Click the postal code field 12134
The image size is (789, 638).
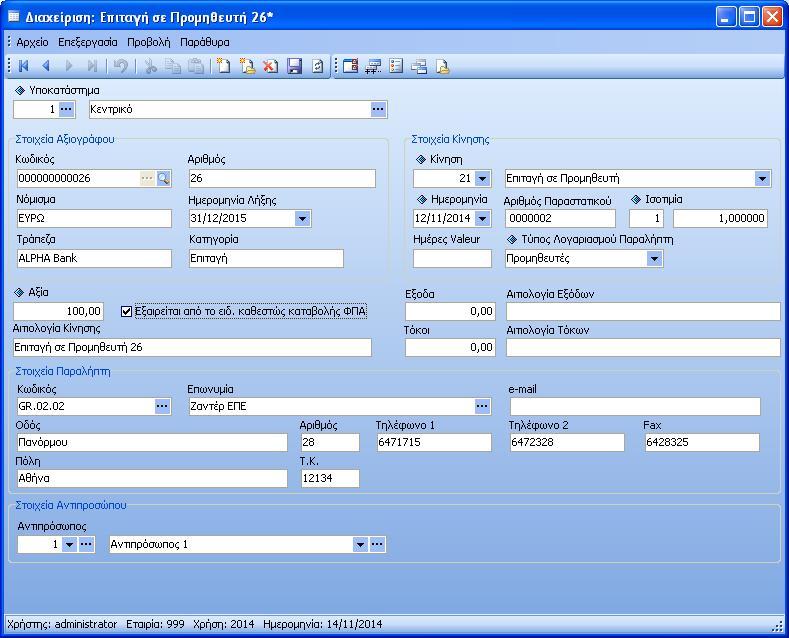pos(330,478)
